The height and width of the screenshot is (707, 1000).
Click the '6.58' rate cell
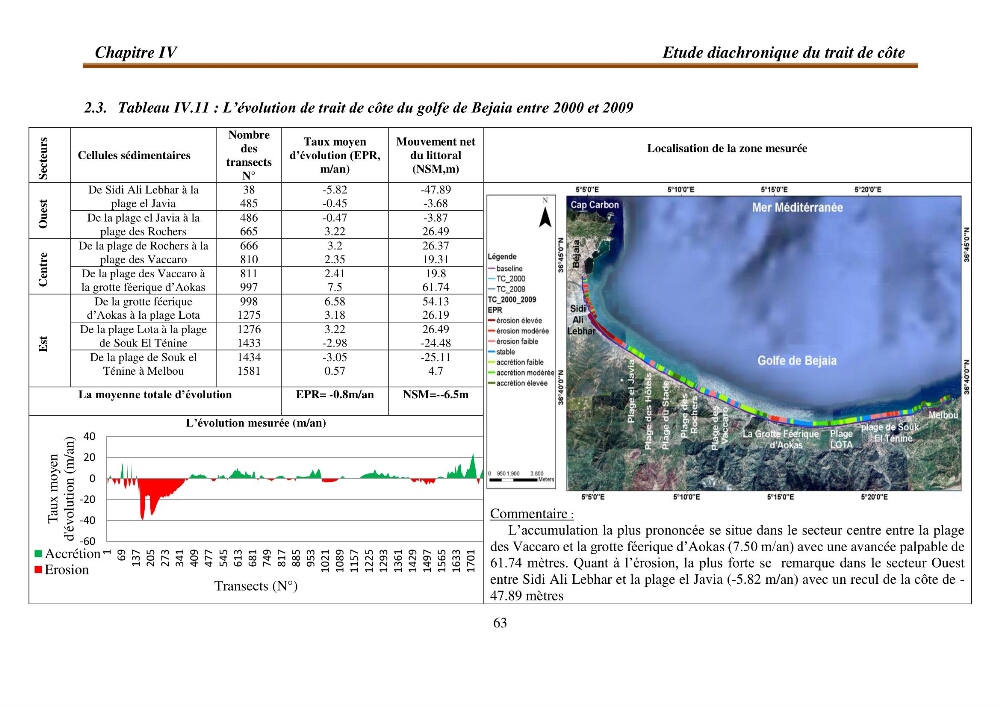(335, 302)
